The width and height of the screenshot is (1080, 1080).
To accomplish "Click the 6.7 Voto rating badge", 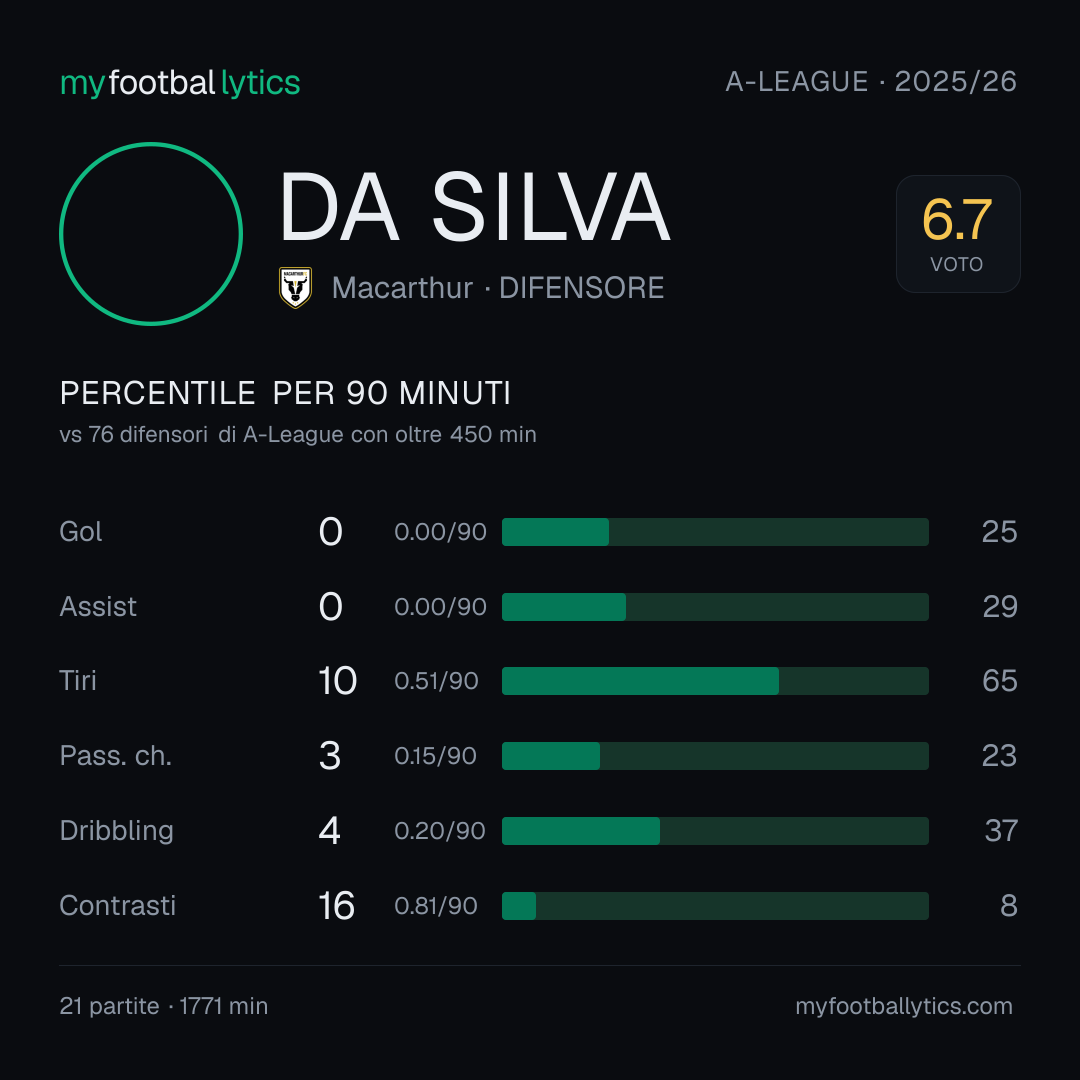I will 958,233.
